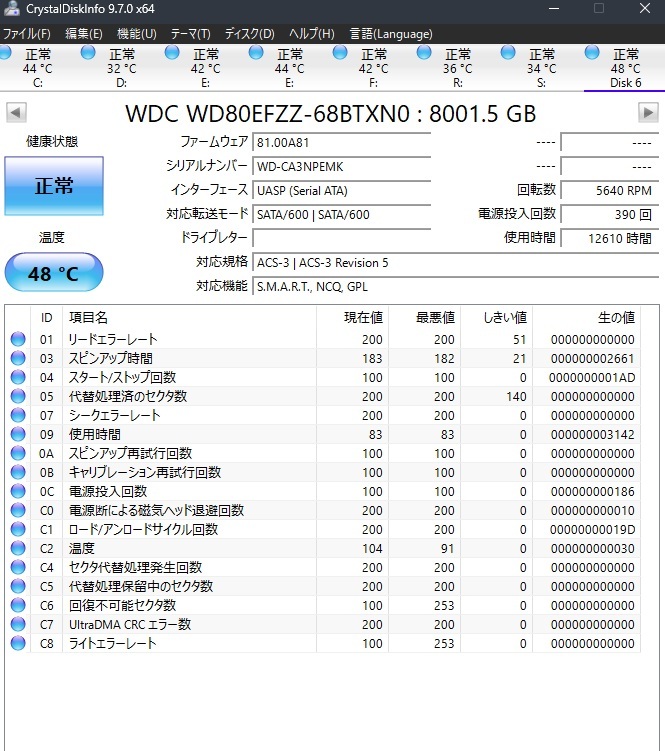Click the empty ドライブレター field
This screenshot has width=665, height=751.
click(x=342, y=238)
